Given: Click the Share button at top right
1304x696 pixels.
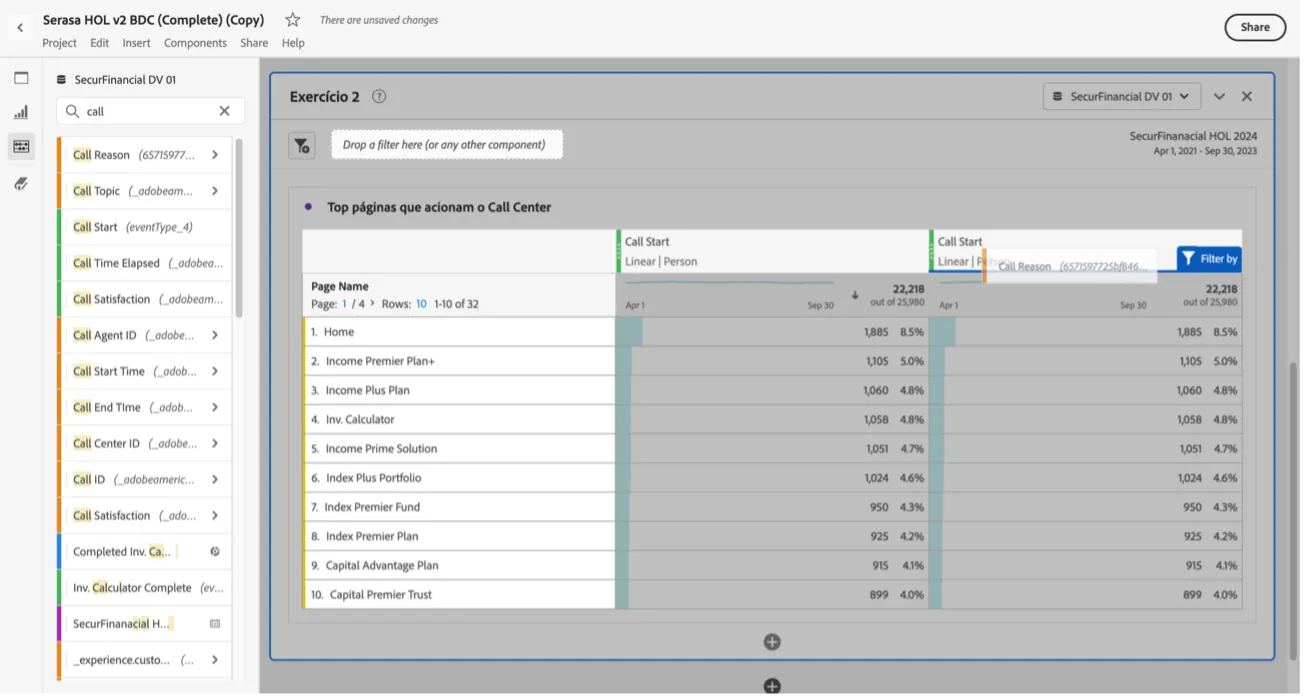Looking at the screenshot, I should pyautogui.click(x=1255, y=28).
